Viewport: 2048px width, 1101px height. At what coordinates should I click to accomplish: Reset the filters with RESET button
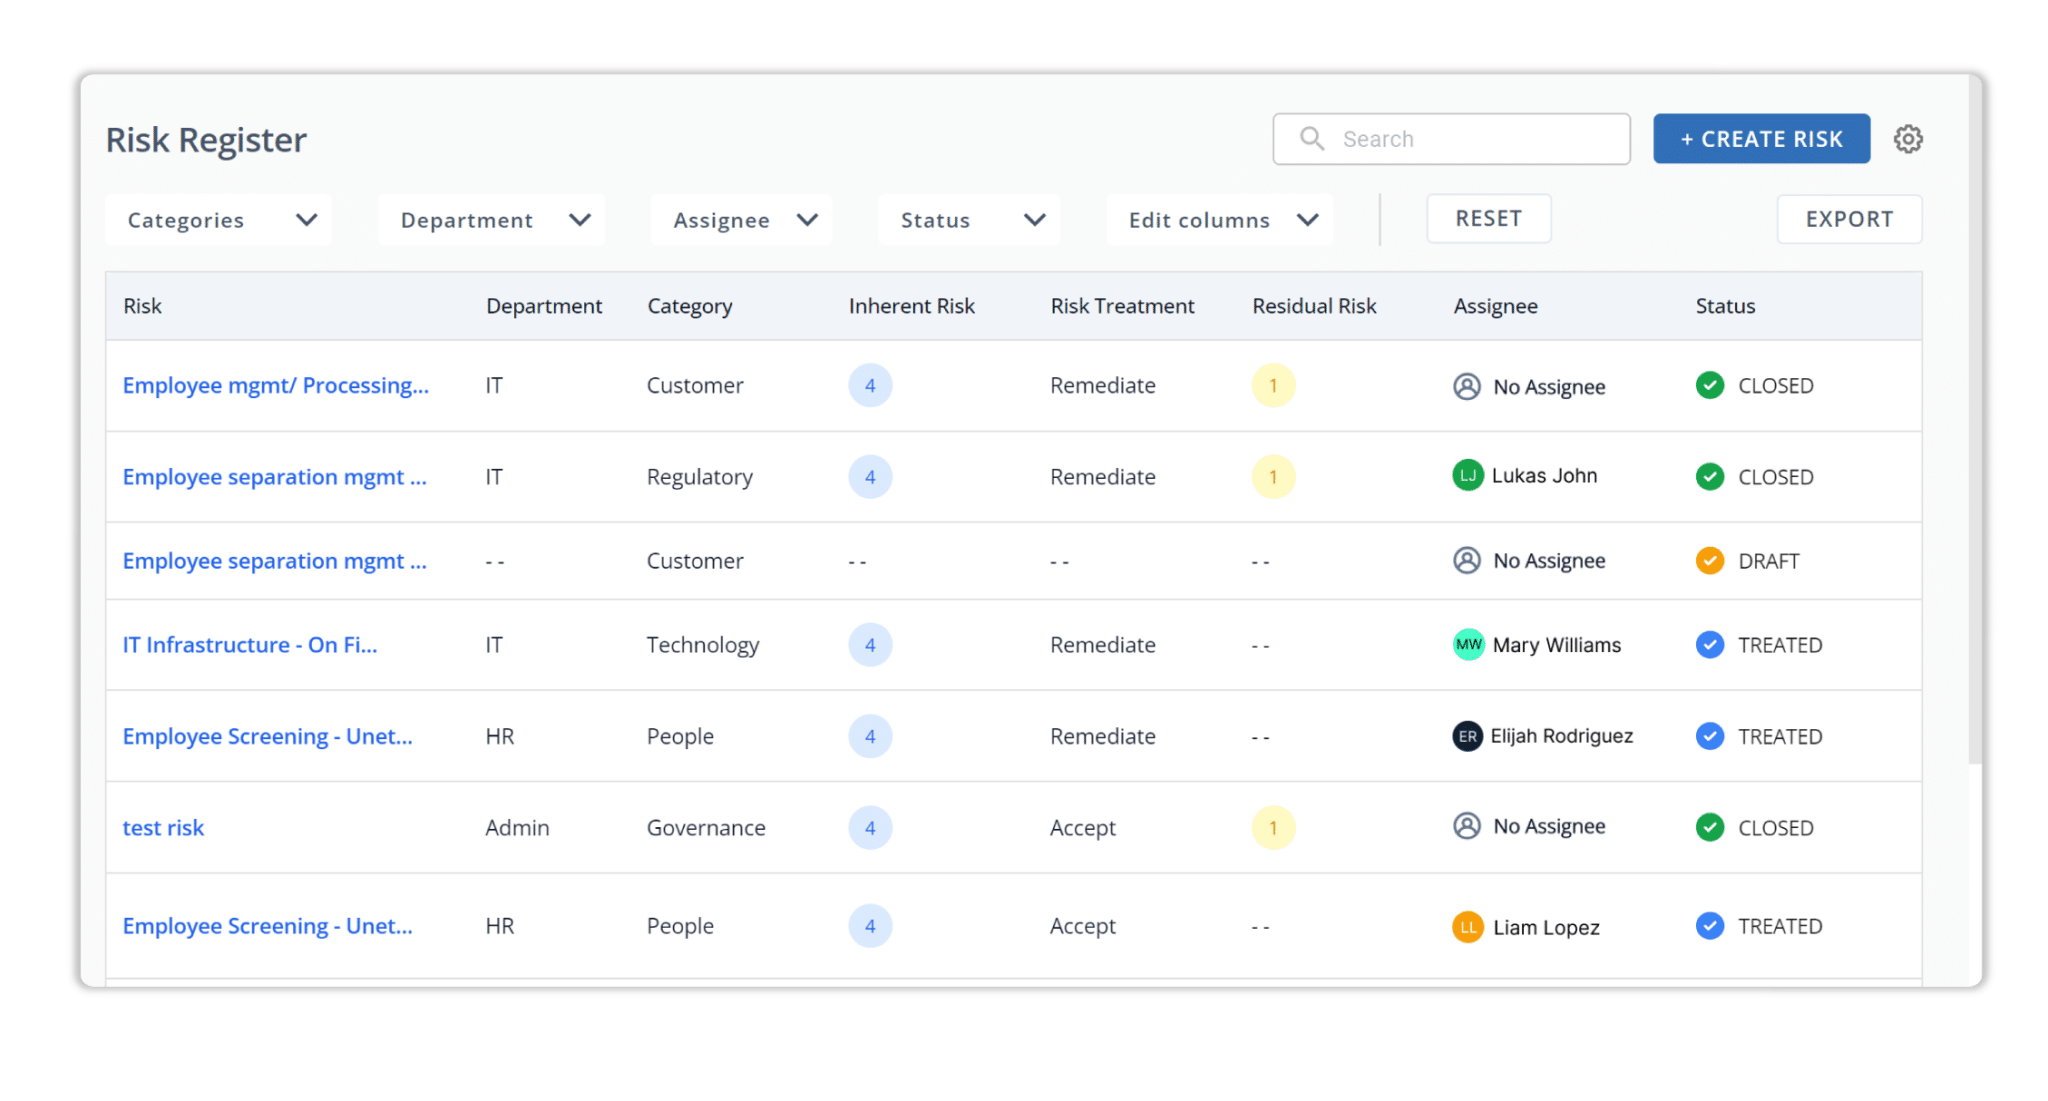[1488, 219]
